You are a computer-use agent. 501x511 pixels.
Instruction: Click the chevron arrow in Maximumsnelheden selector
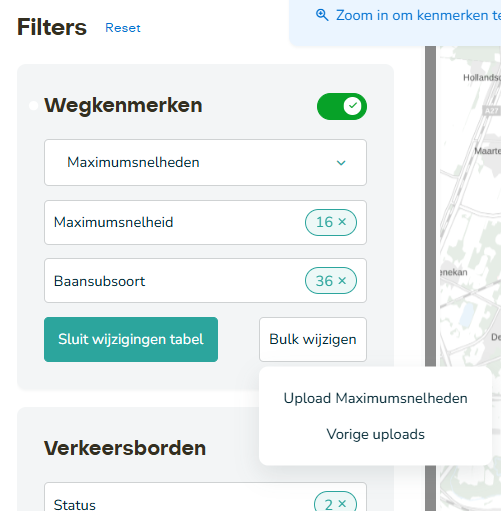click(341, 163)
